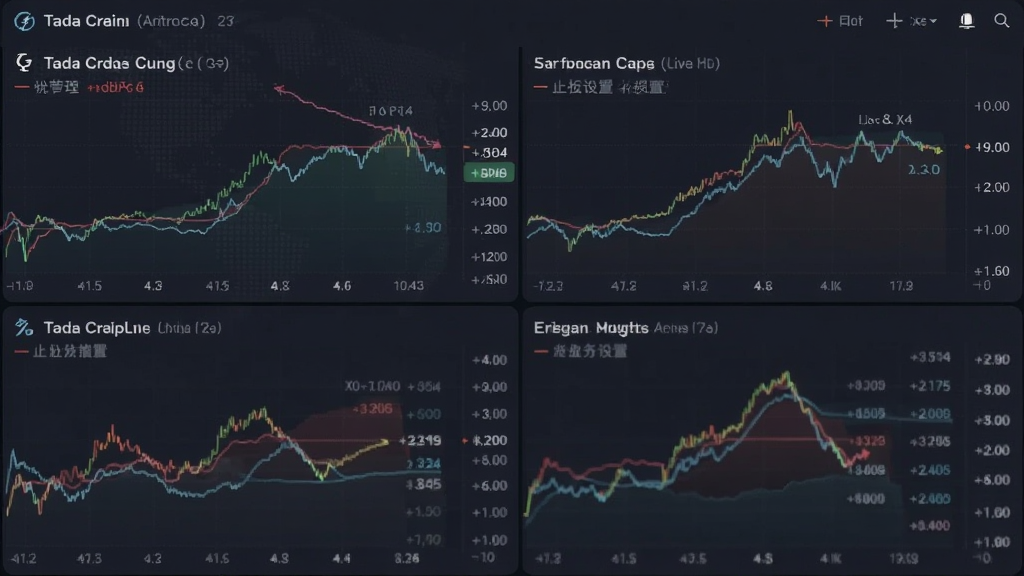Click the "+4.00" price label on Tada CraipLne axis
Screen dimensions: 1024x576
(x=489, y=360)
